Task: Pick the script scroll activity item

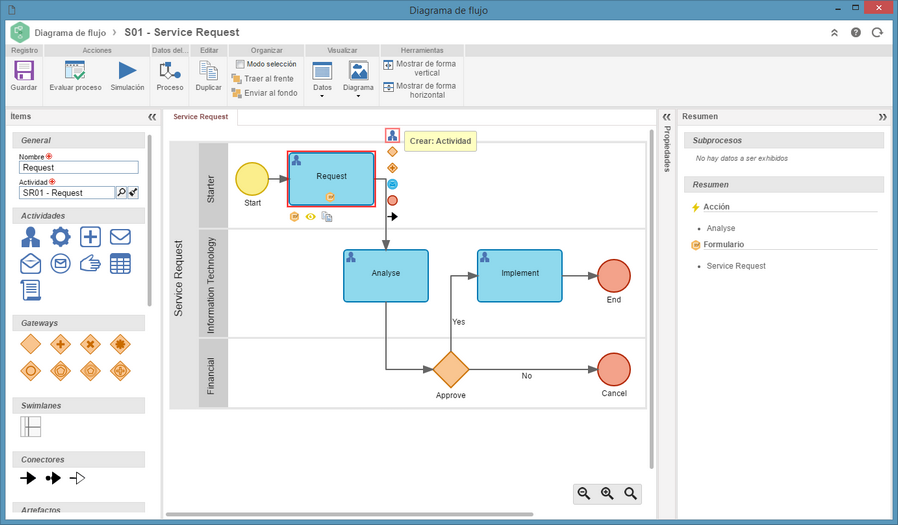Action: (30, 290)
